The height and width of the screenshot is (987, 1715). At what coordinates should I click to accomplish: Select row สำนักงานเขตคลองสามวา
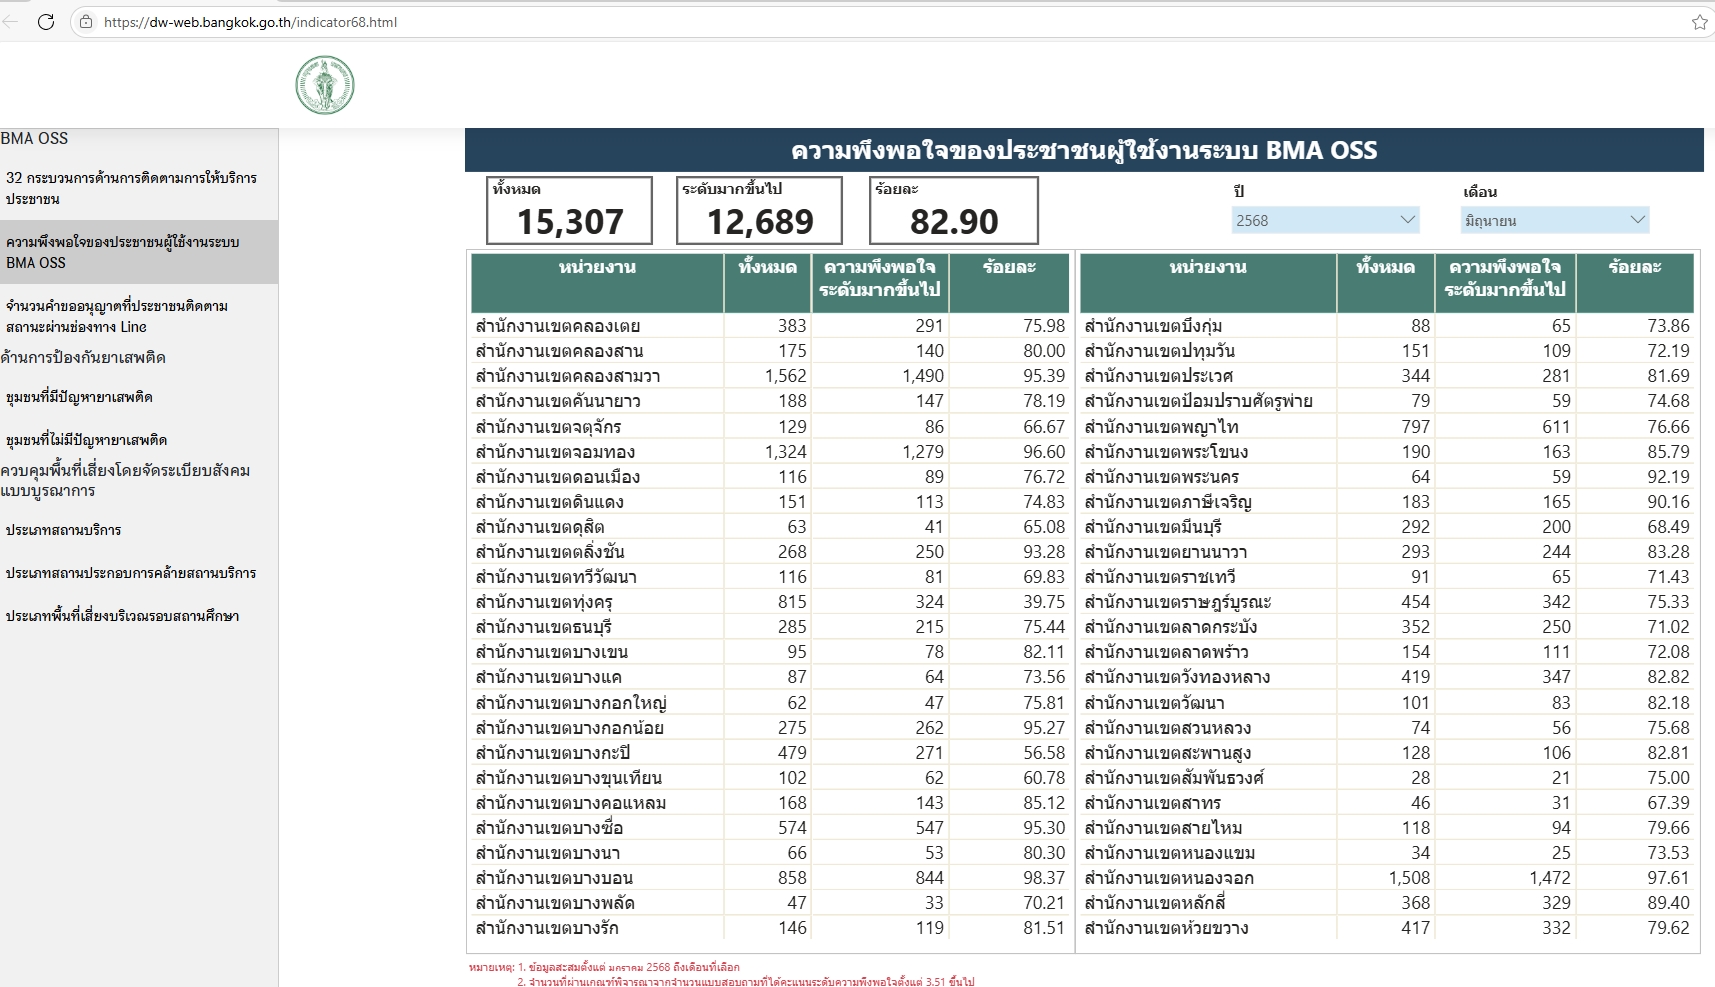[770, 376]
